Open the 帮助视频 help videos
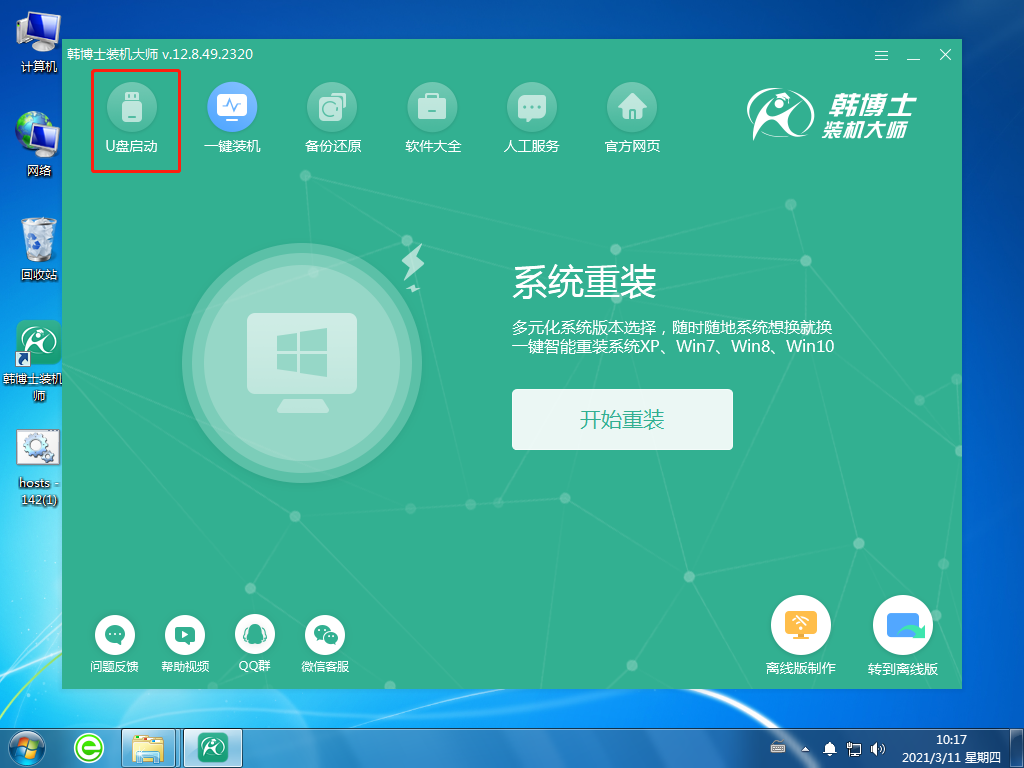Image resolution: width=1024 pixels, height=768 pixels. click(x=185, y=634)
